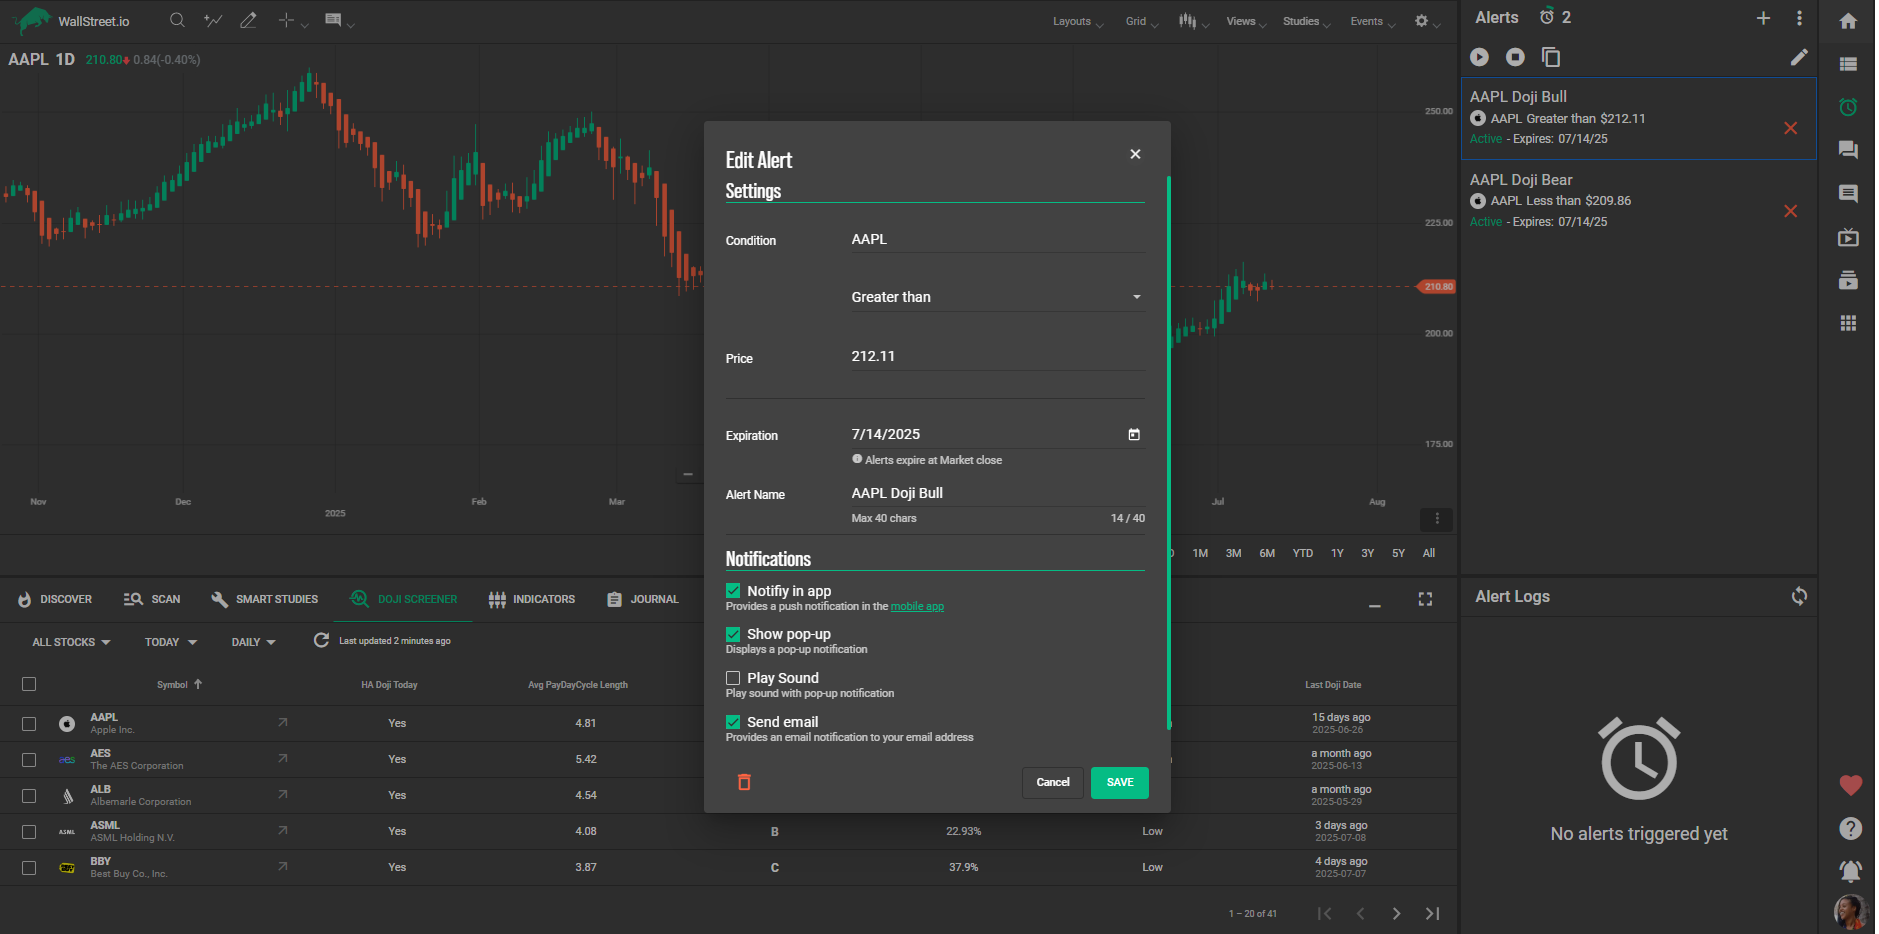Viewport: 1879px width, 934px height.
Task: Open the chat bubbles icon in right sidebar
Action: point(1848,150)
